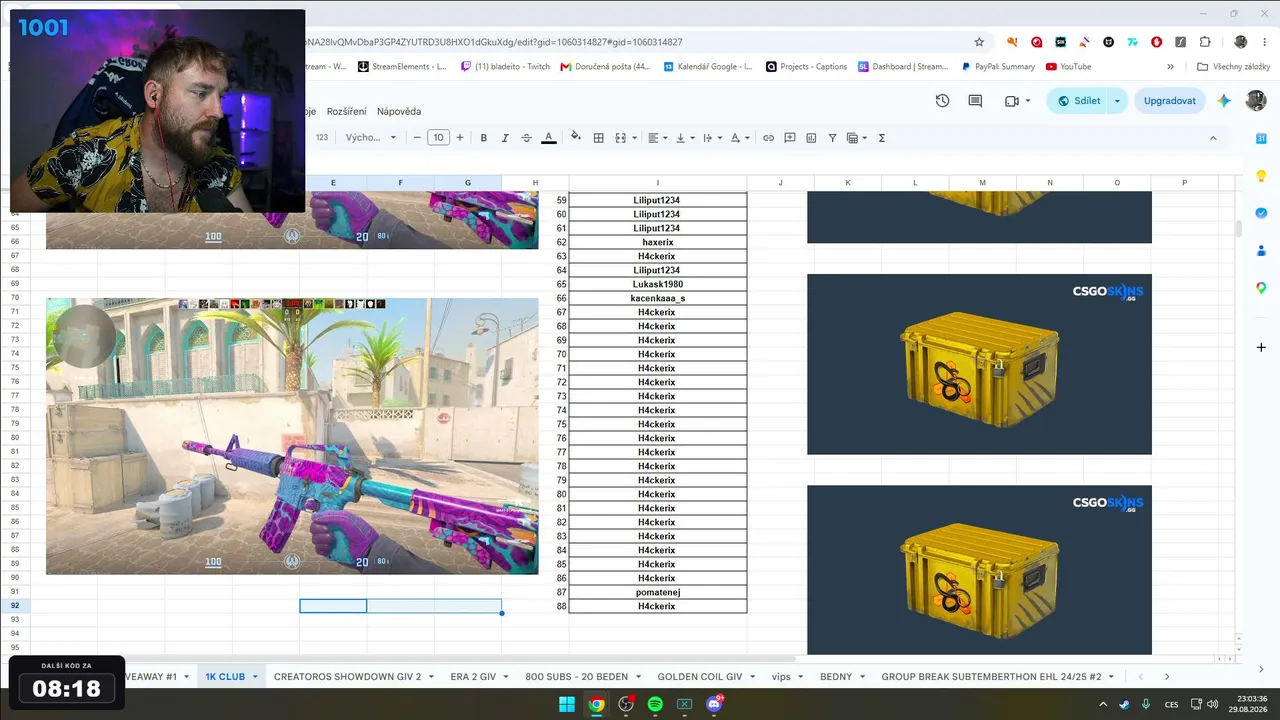Open Spotify from the Windows taskbar
The width and height of the screenshot is (1280, 720).
(x=655, y=704)
